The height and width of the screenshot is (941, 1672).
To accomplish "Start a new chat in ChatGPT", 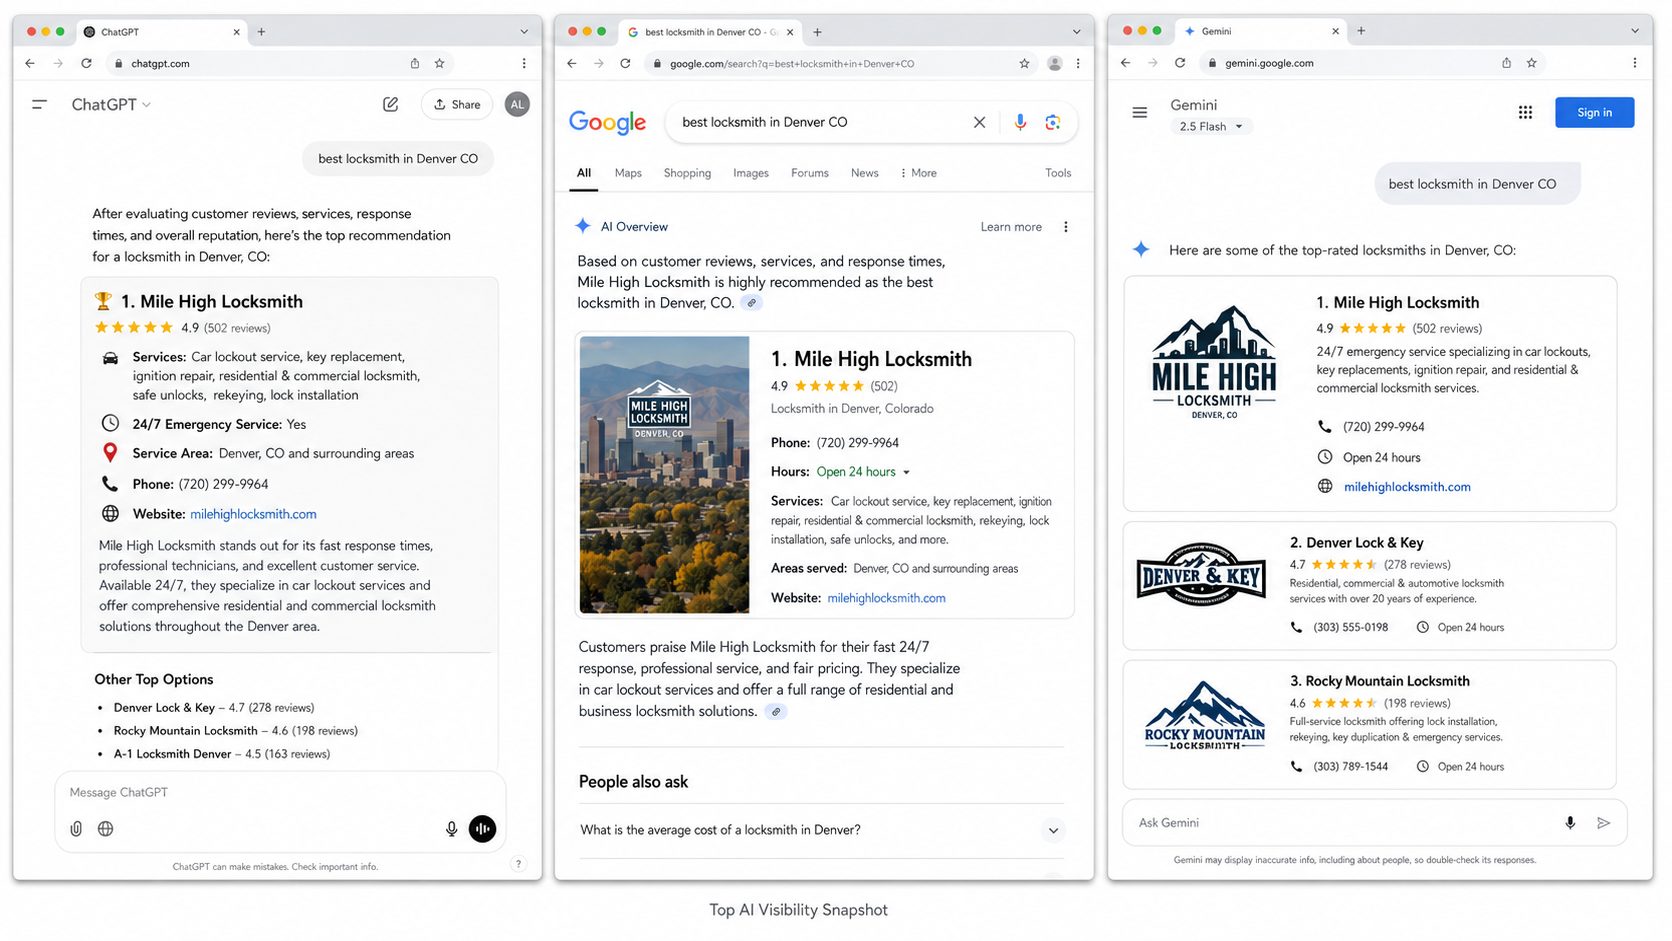I will [x=391, y=104].
